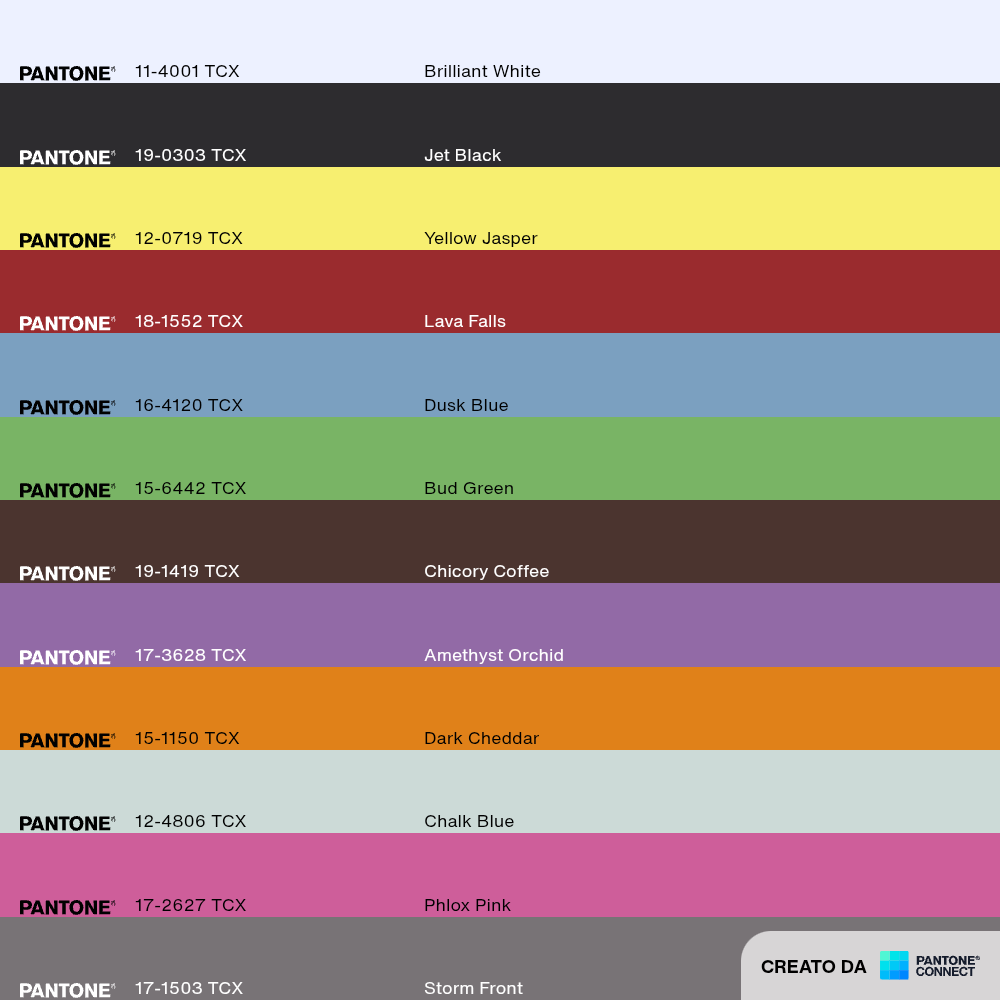1000x1000 pixels.
Task: Select the Yellow Jasper color swatch
Action: [500, 209]
